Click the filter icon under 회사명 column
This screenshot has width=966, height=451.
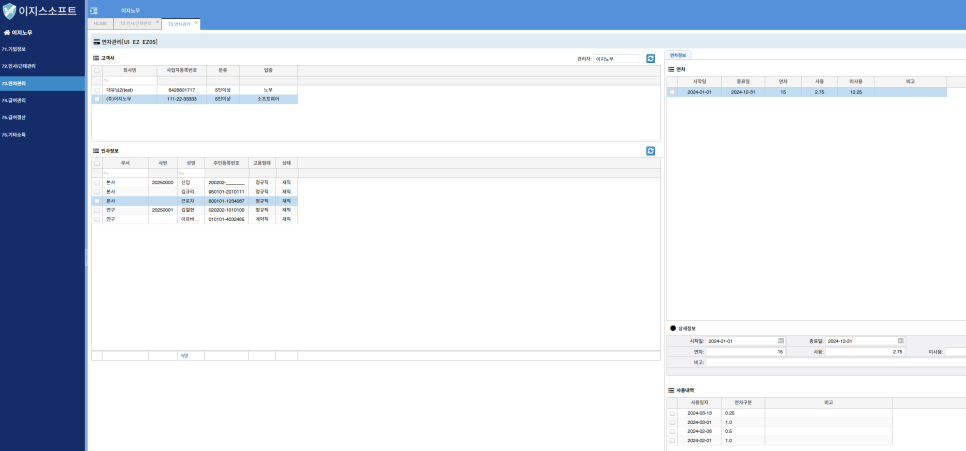(106, 81)
